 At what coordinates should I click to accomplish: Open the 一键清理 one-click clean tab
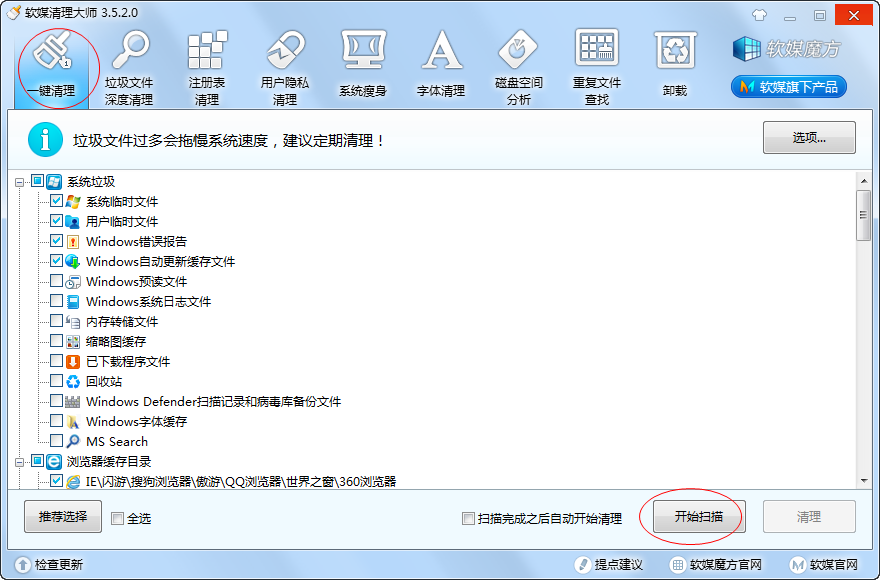pos(52,68)
